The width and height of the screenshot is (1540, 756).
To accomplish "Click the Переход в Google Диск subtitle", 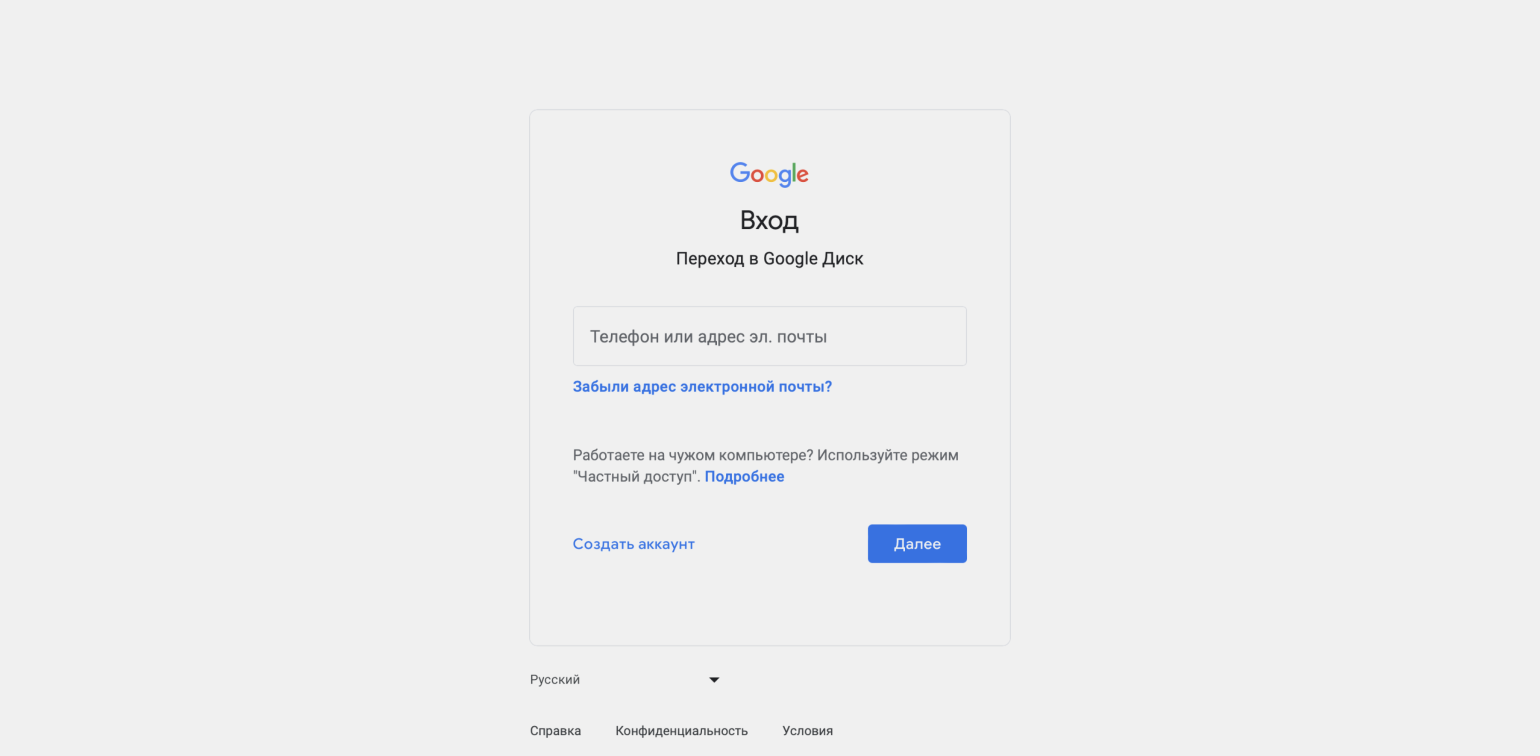I will (769, 259).
